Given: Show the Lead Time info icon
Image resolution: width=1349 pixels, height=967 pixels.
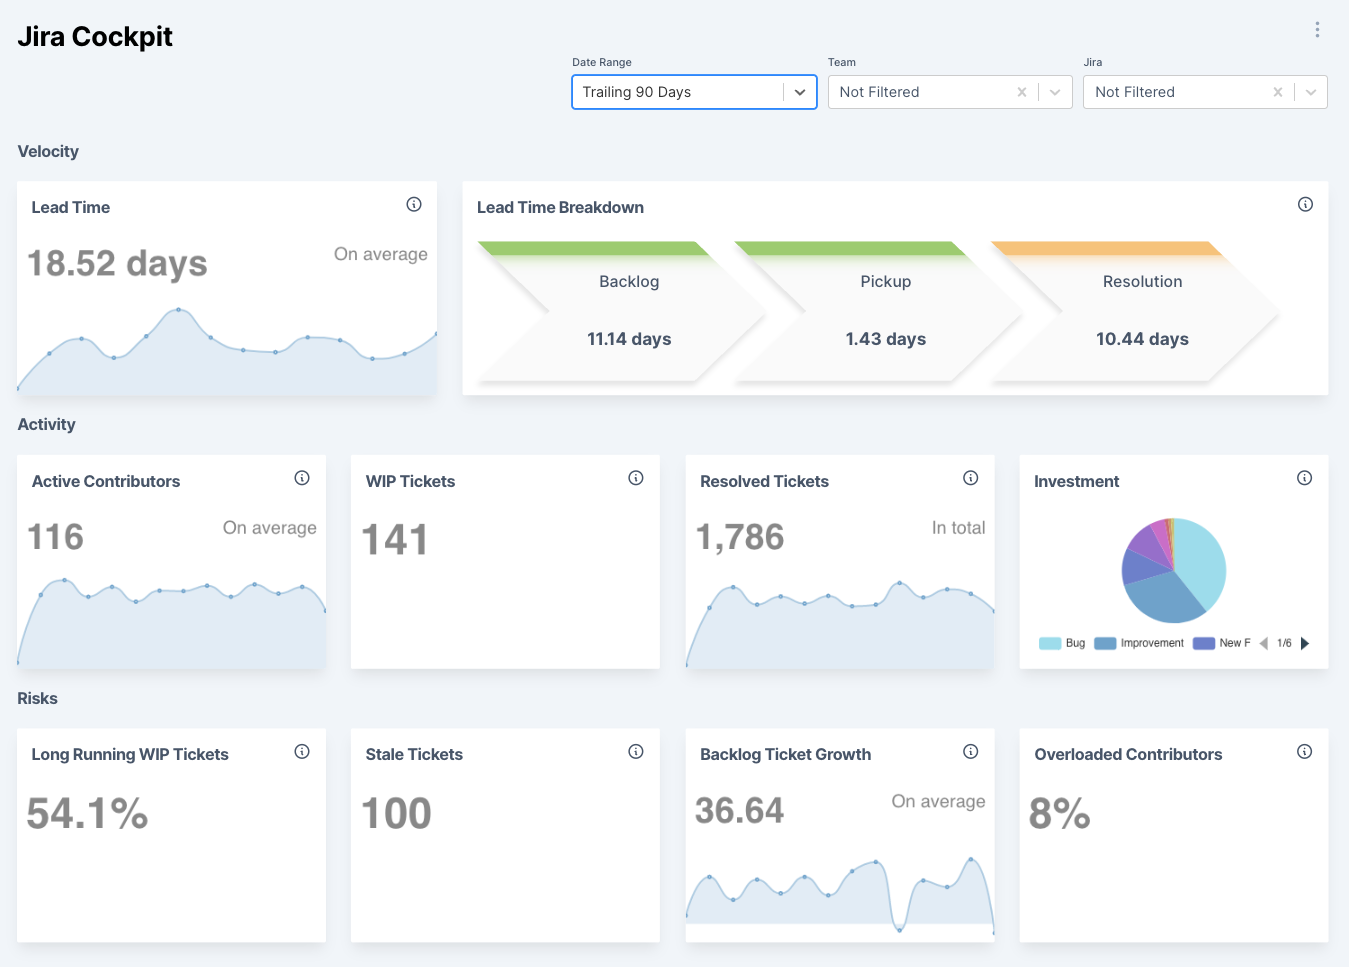Looking at the screenshot, I should [x=414, y=204].
